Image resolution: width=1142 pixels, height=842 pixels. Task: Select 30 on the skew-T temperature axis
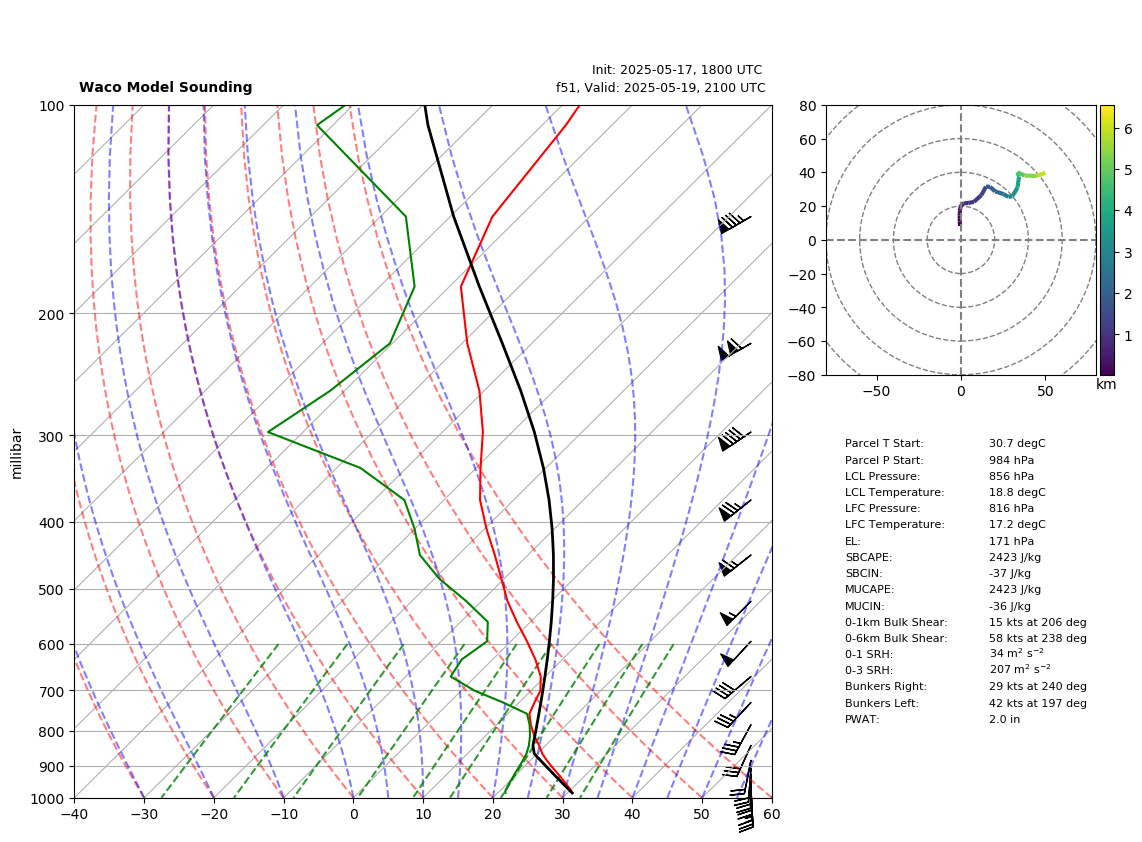(x=562, y=814)
